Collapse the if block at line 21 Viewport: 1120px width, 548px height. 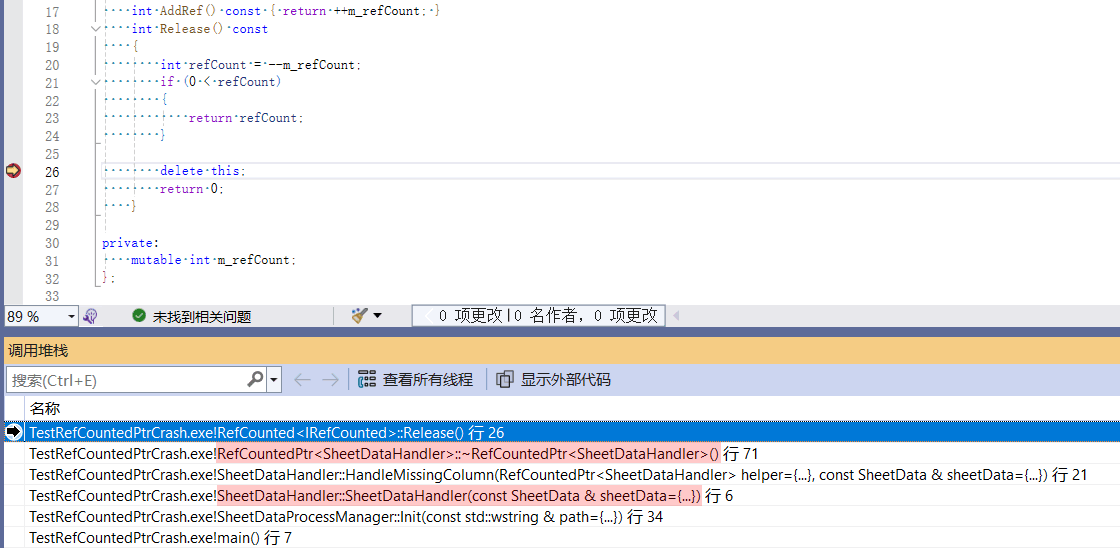[x=96, y=82]
